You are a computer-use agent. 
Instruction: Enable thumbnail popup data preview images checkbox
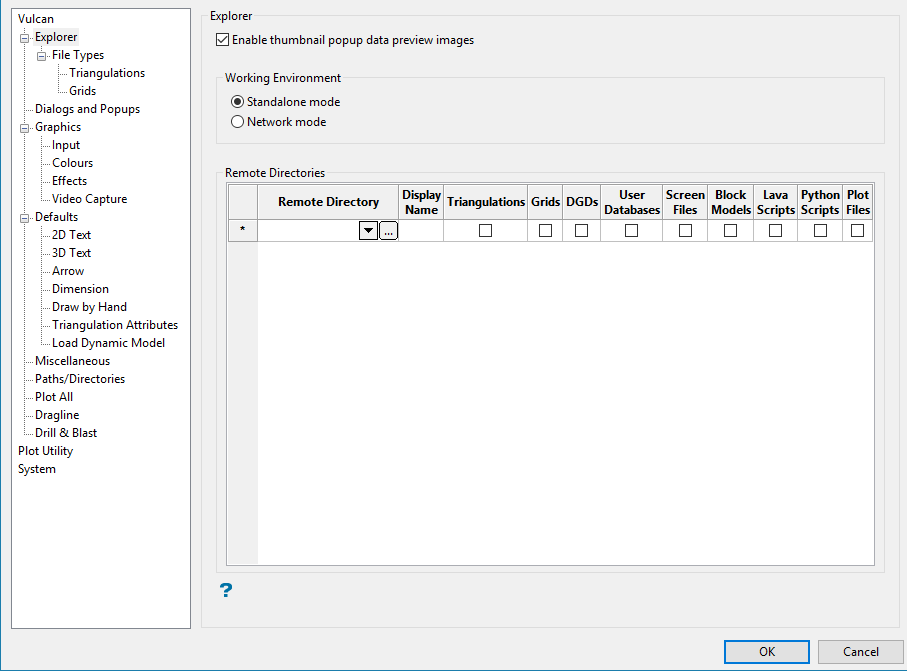[222, 41]
